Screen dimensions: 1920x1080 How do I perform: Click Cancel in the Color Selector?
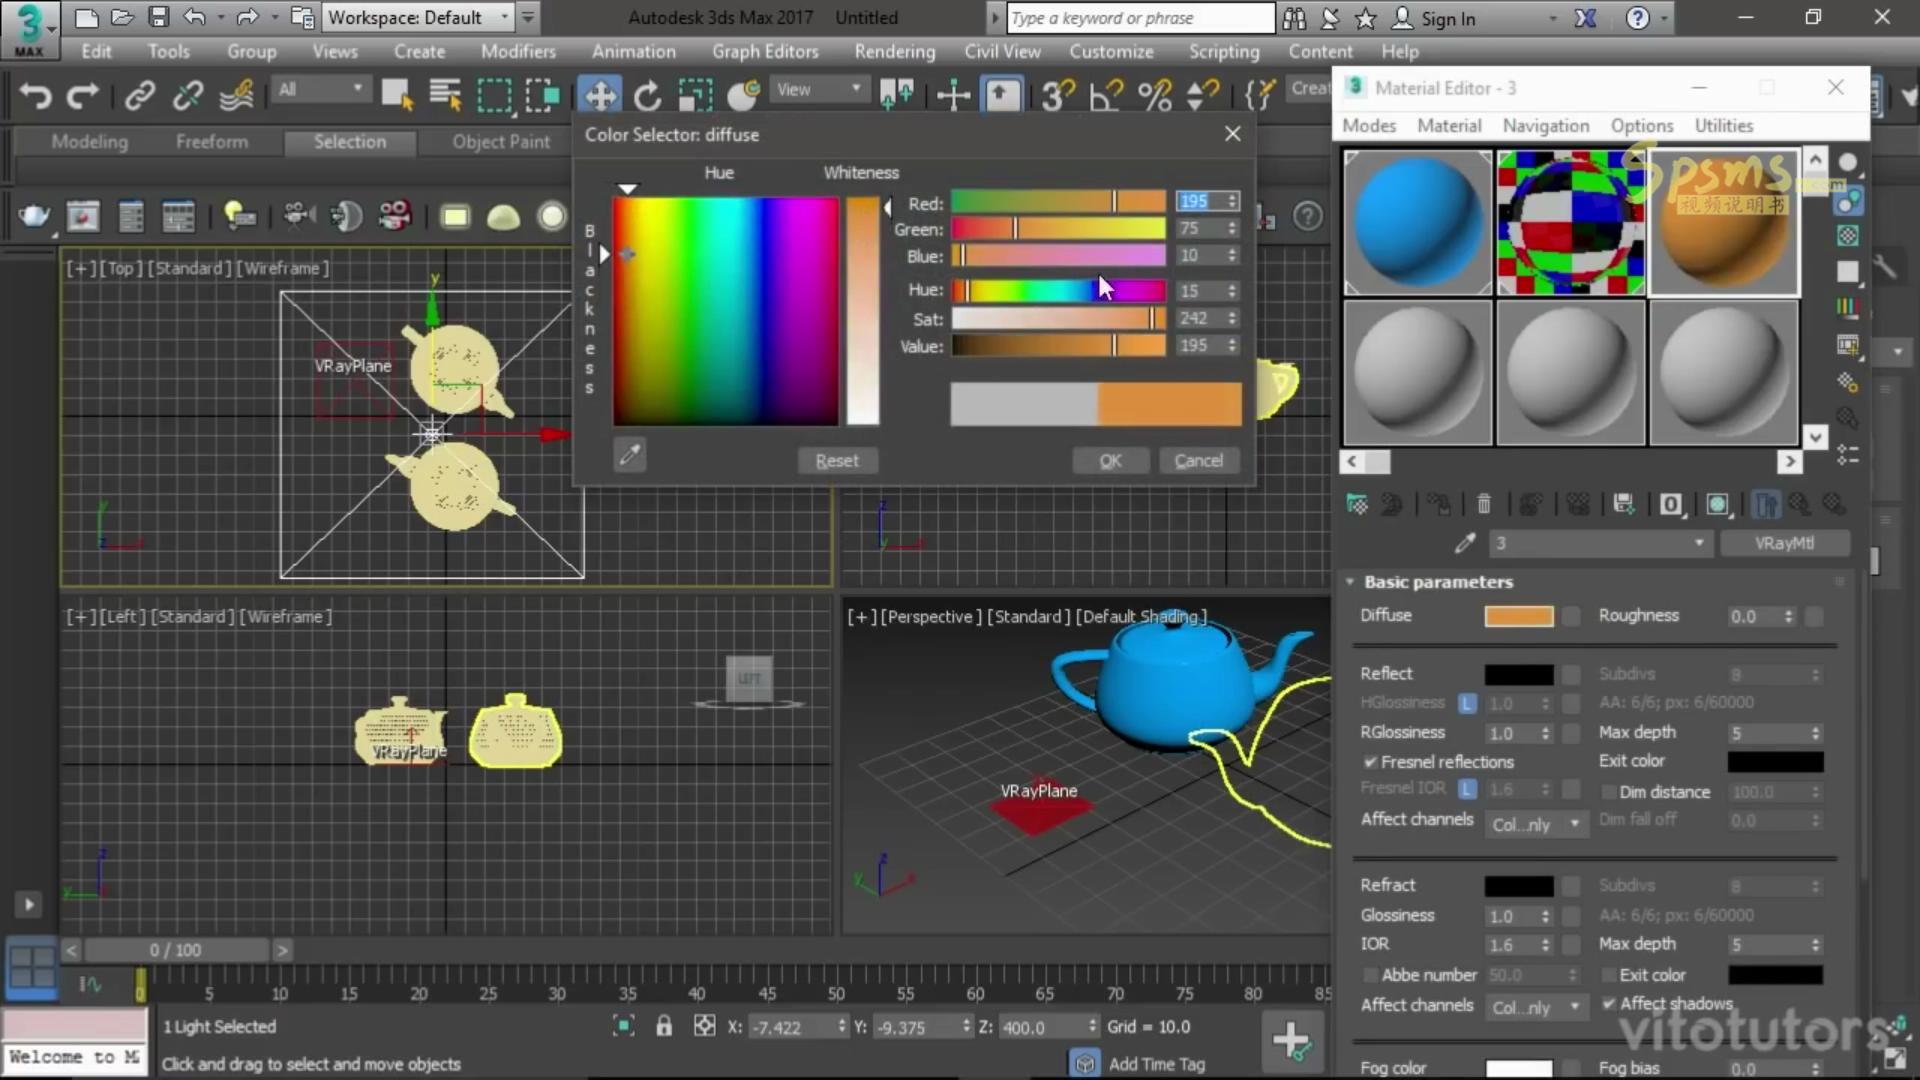coord(1199,460)
